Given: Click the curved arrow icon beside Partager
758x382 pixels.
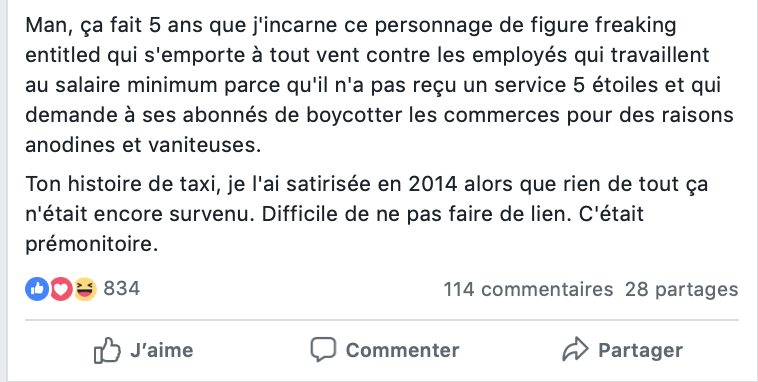Looking at the screenshot, I should coord(575,349).
